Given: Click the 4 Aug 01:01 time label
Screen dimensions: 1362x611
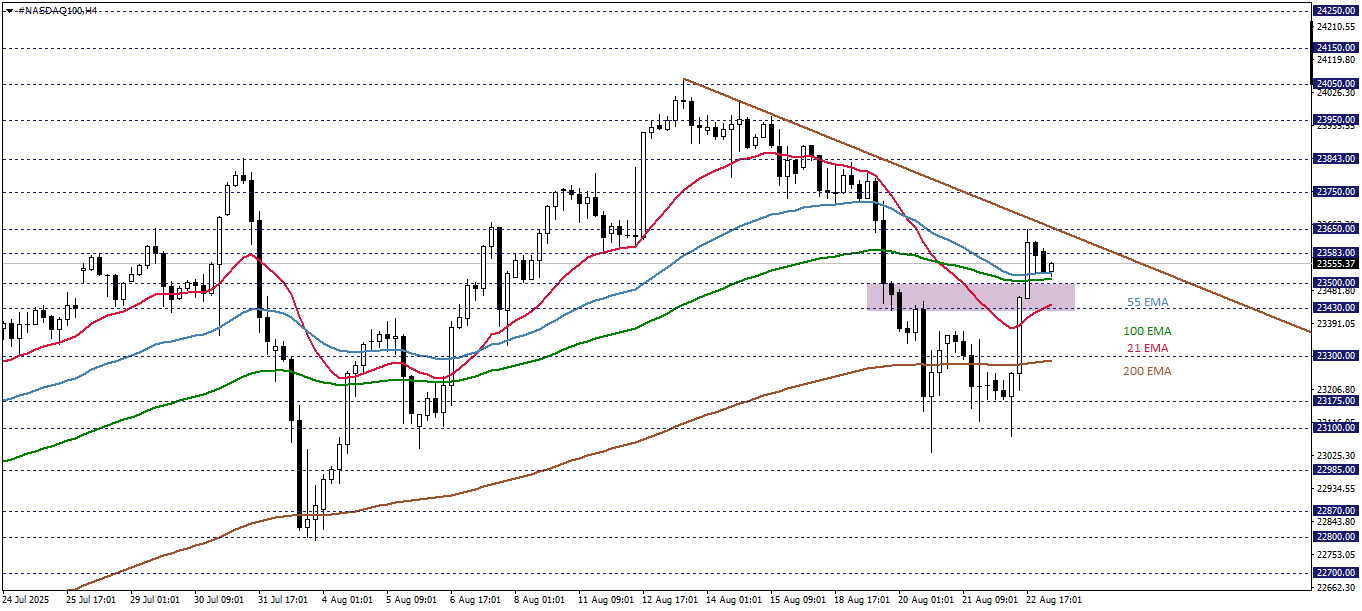Looking at the screenshot, I should tap(346, 601).
